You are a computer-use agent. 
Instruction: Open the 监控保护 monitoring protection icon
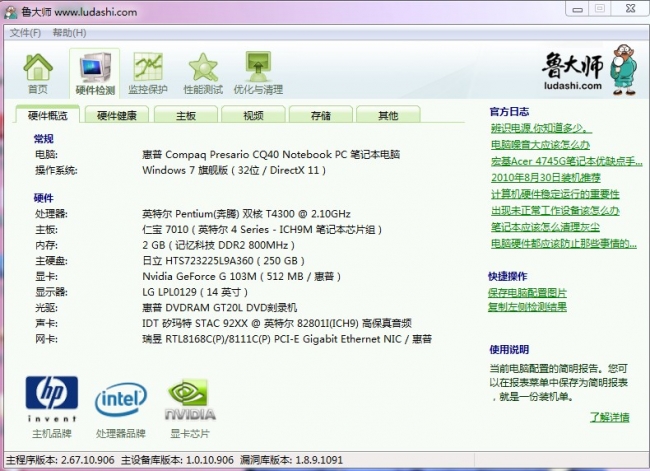(149, 72)
